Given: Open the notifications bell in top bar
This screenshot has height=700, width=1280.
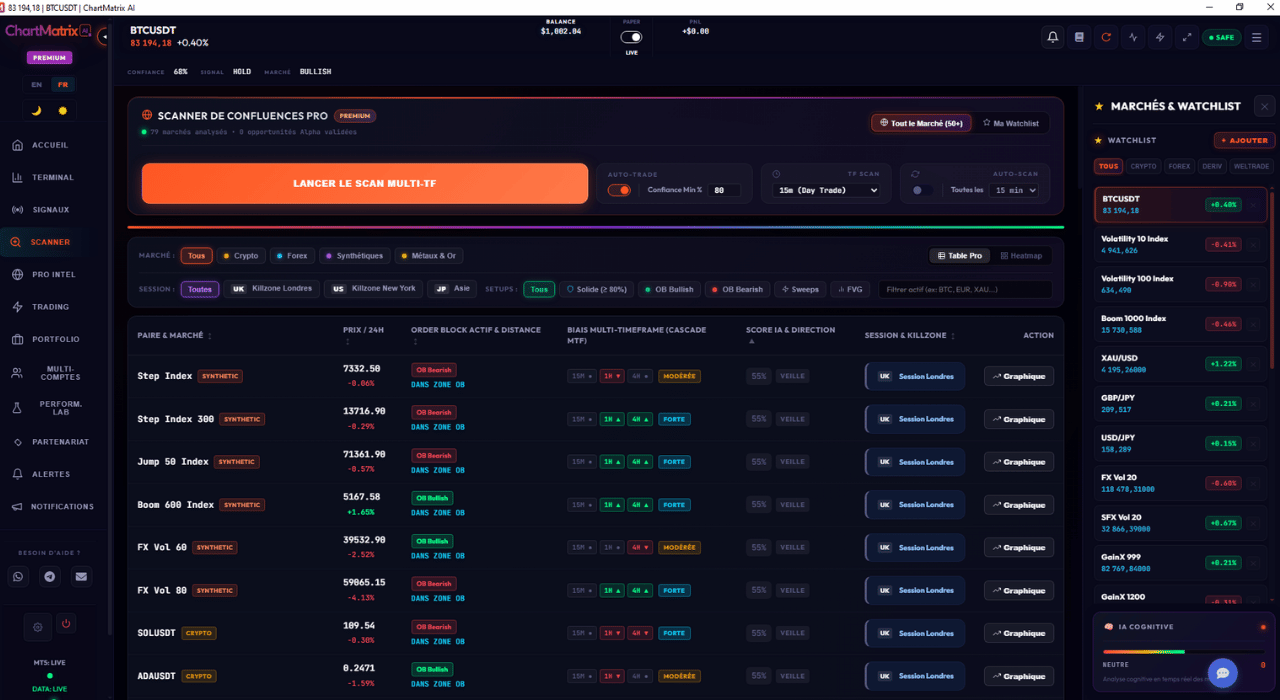Looking at the screenshot, I should click(1053, 37).
